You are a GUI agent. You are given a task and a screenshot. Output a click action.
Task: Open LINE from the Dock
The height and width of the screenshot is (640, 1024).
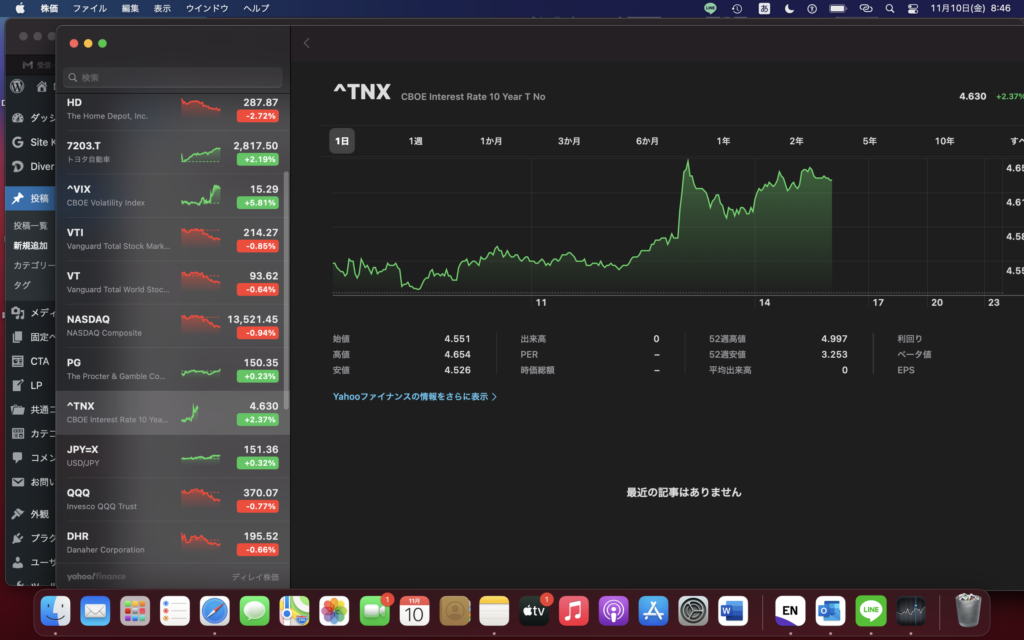pyautogui.click(x=870, y=609)
